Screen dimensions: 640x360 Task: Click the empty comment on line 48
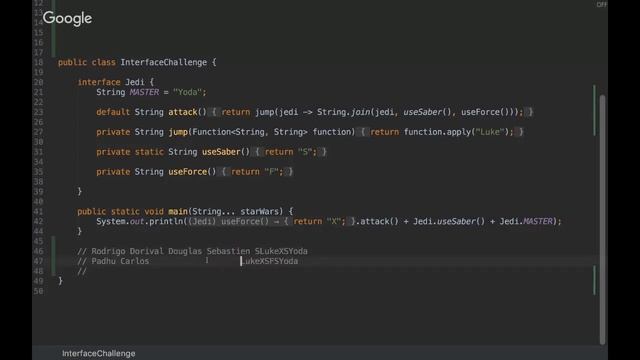click(x=82, y=271)
